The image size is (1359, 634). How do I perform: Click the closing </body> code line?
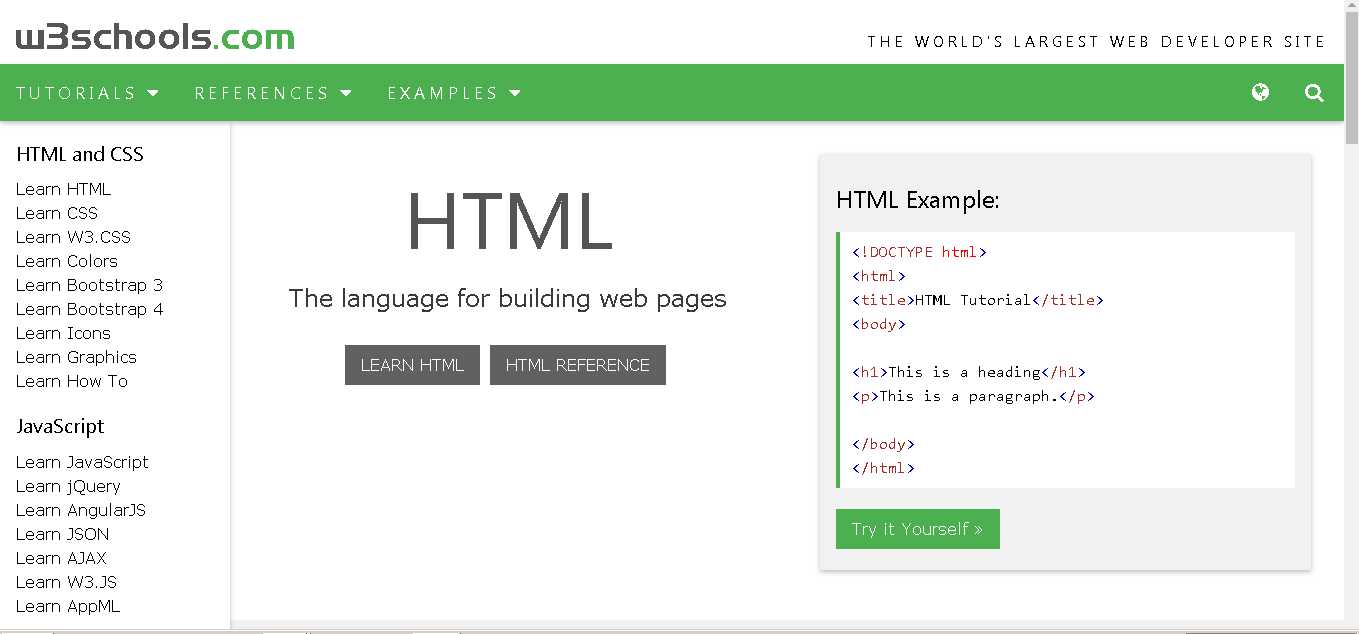click(883, 444)
